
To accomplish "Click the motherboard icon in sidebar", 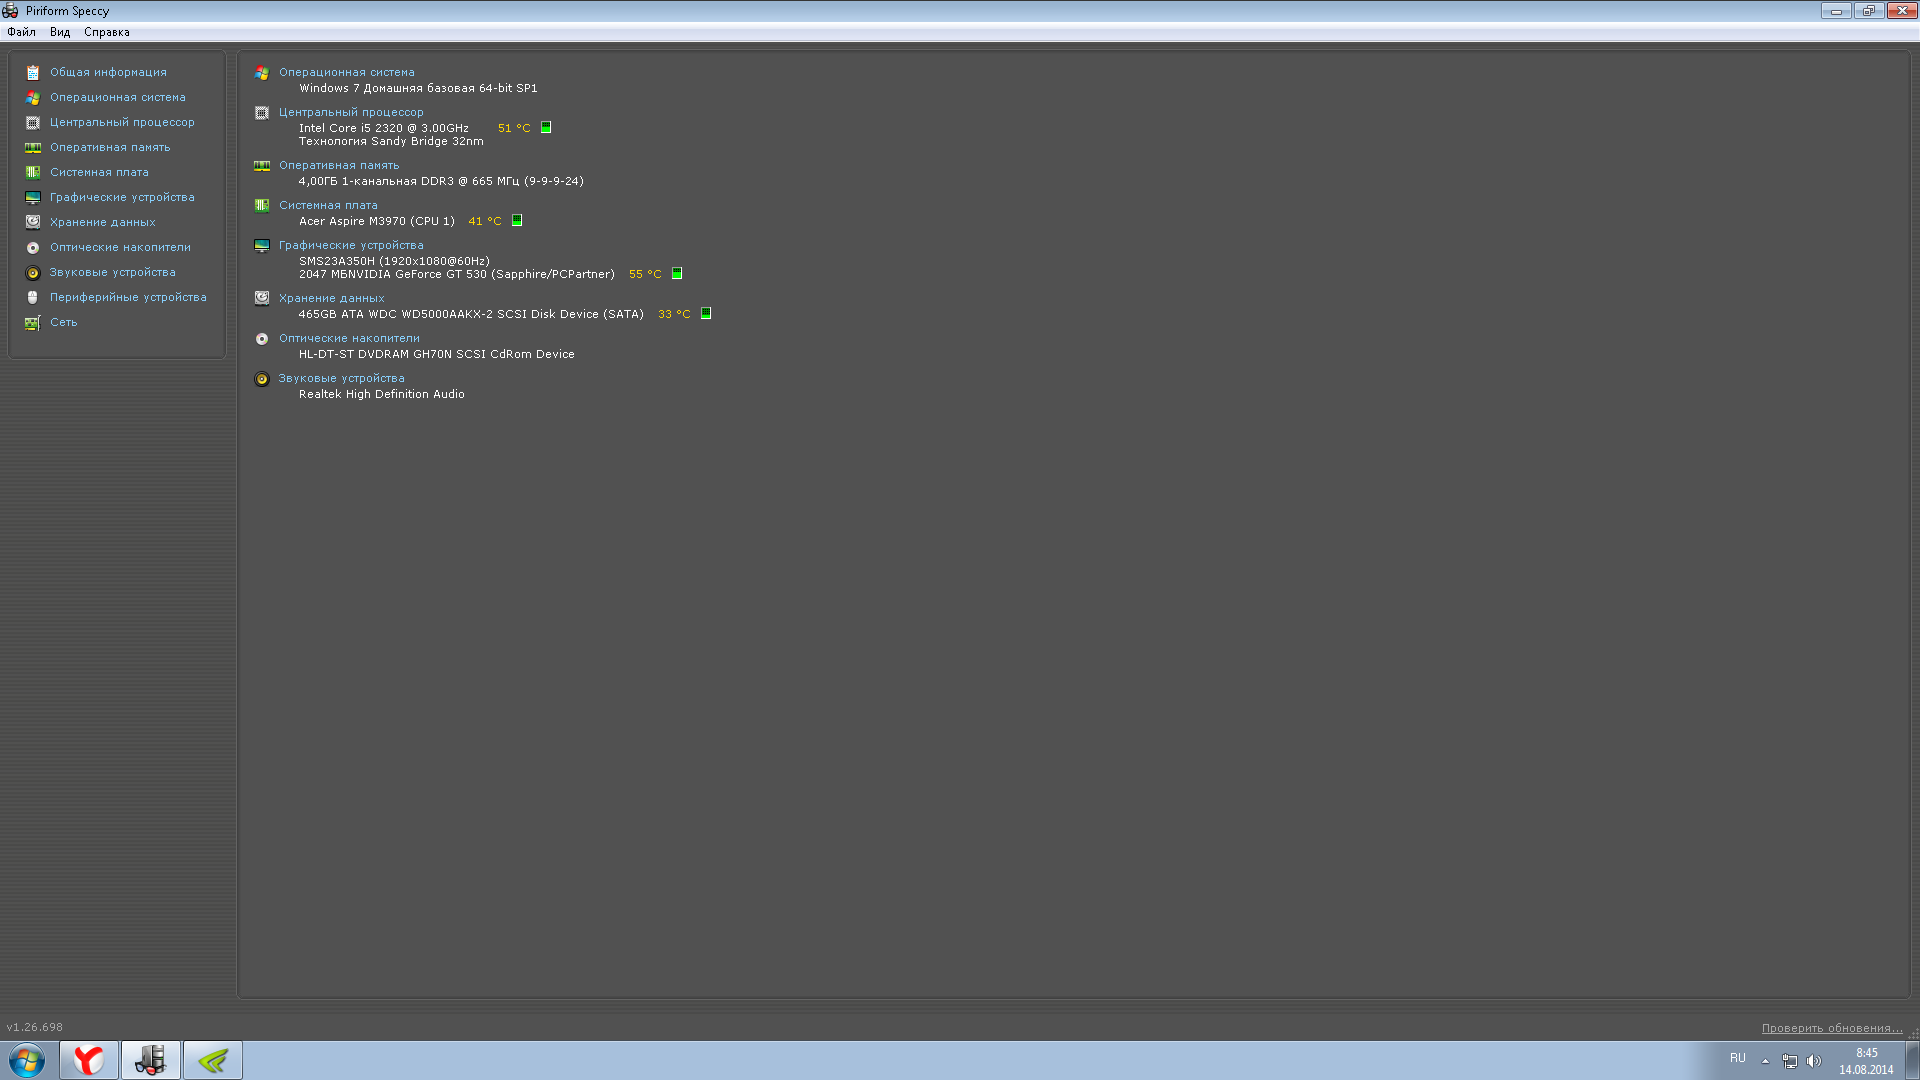I will point(33,172).
